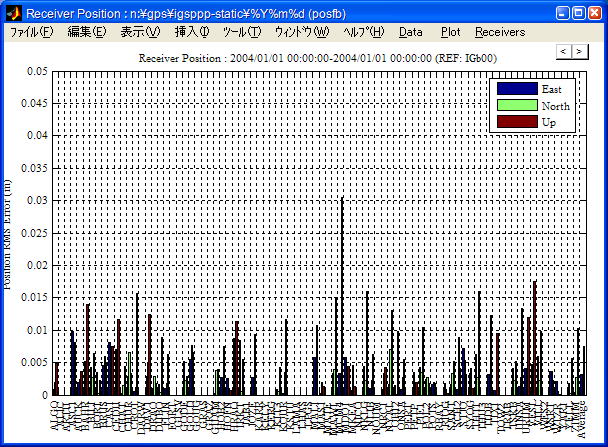
Task: Maximize the Receiver Position window
Action: pos(579,13)
